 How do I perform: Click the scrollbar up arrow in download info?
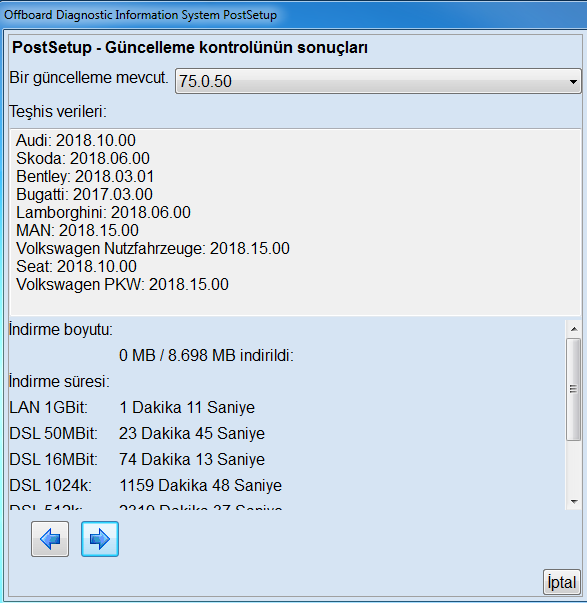coord(574,329)
